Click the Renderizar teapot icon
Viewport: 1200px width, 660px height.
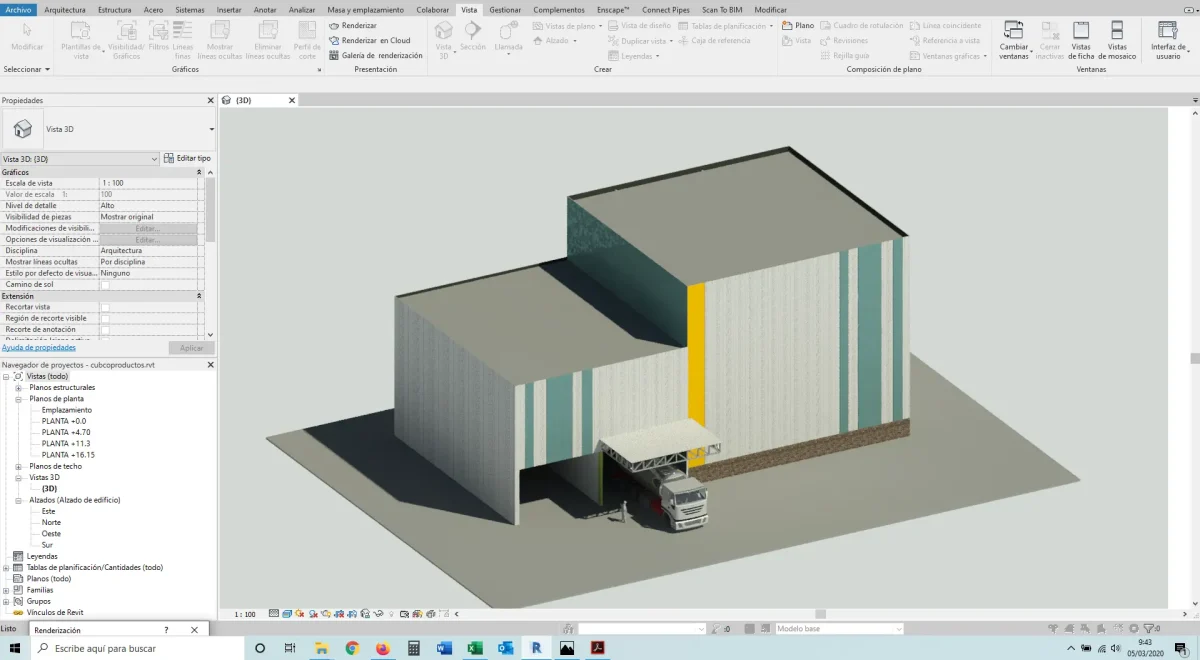[334, 25]
